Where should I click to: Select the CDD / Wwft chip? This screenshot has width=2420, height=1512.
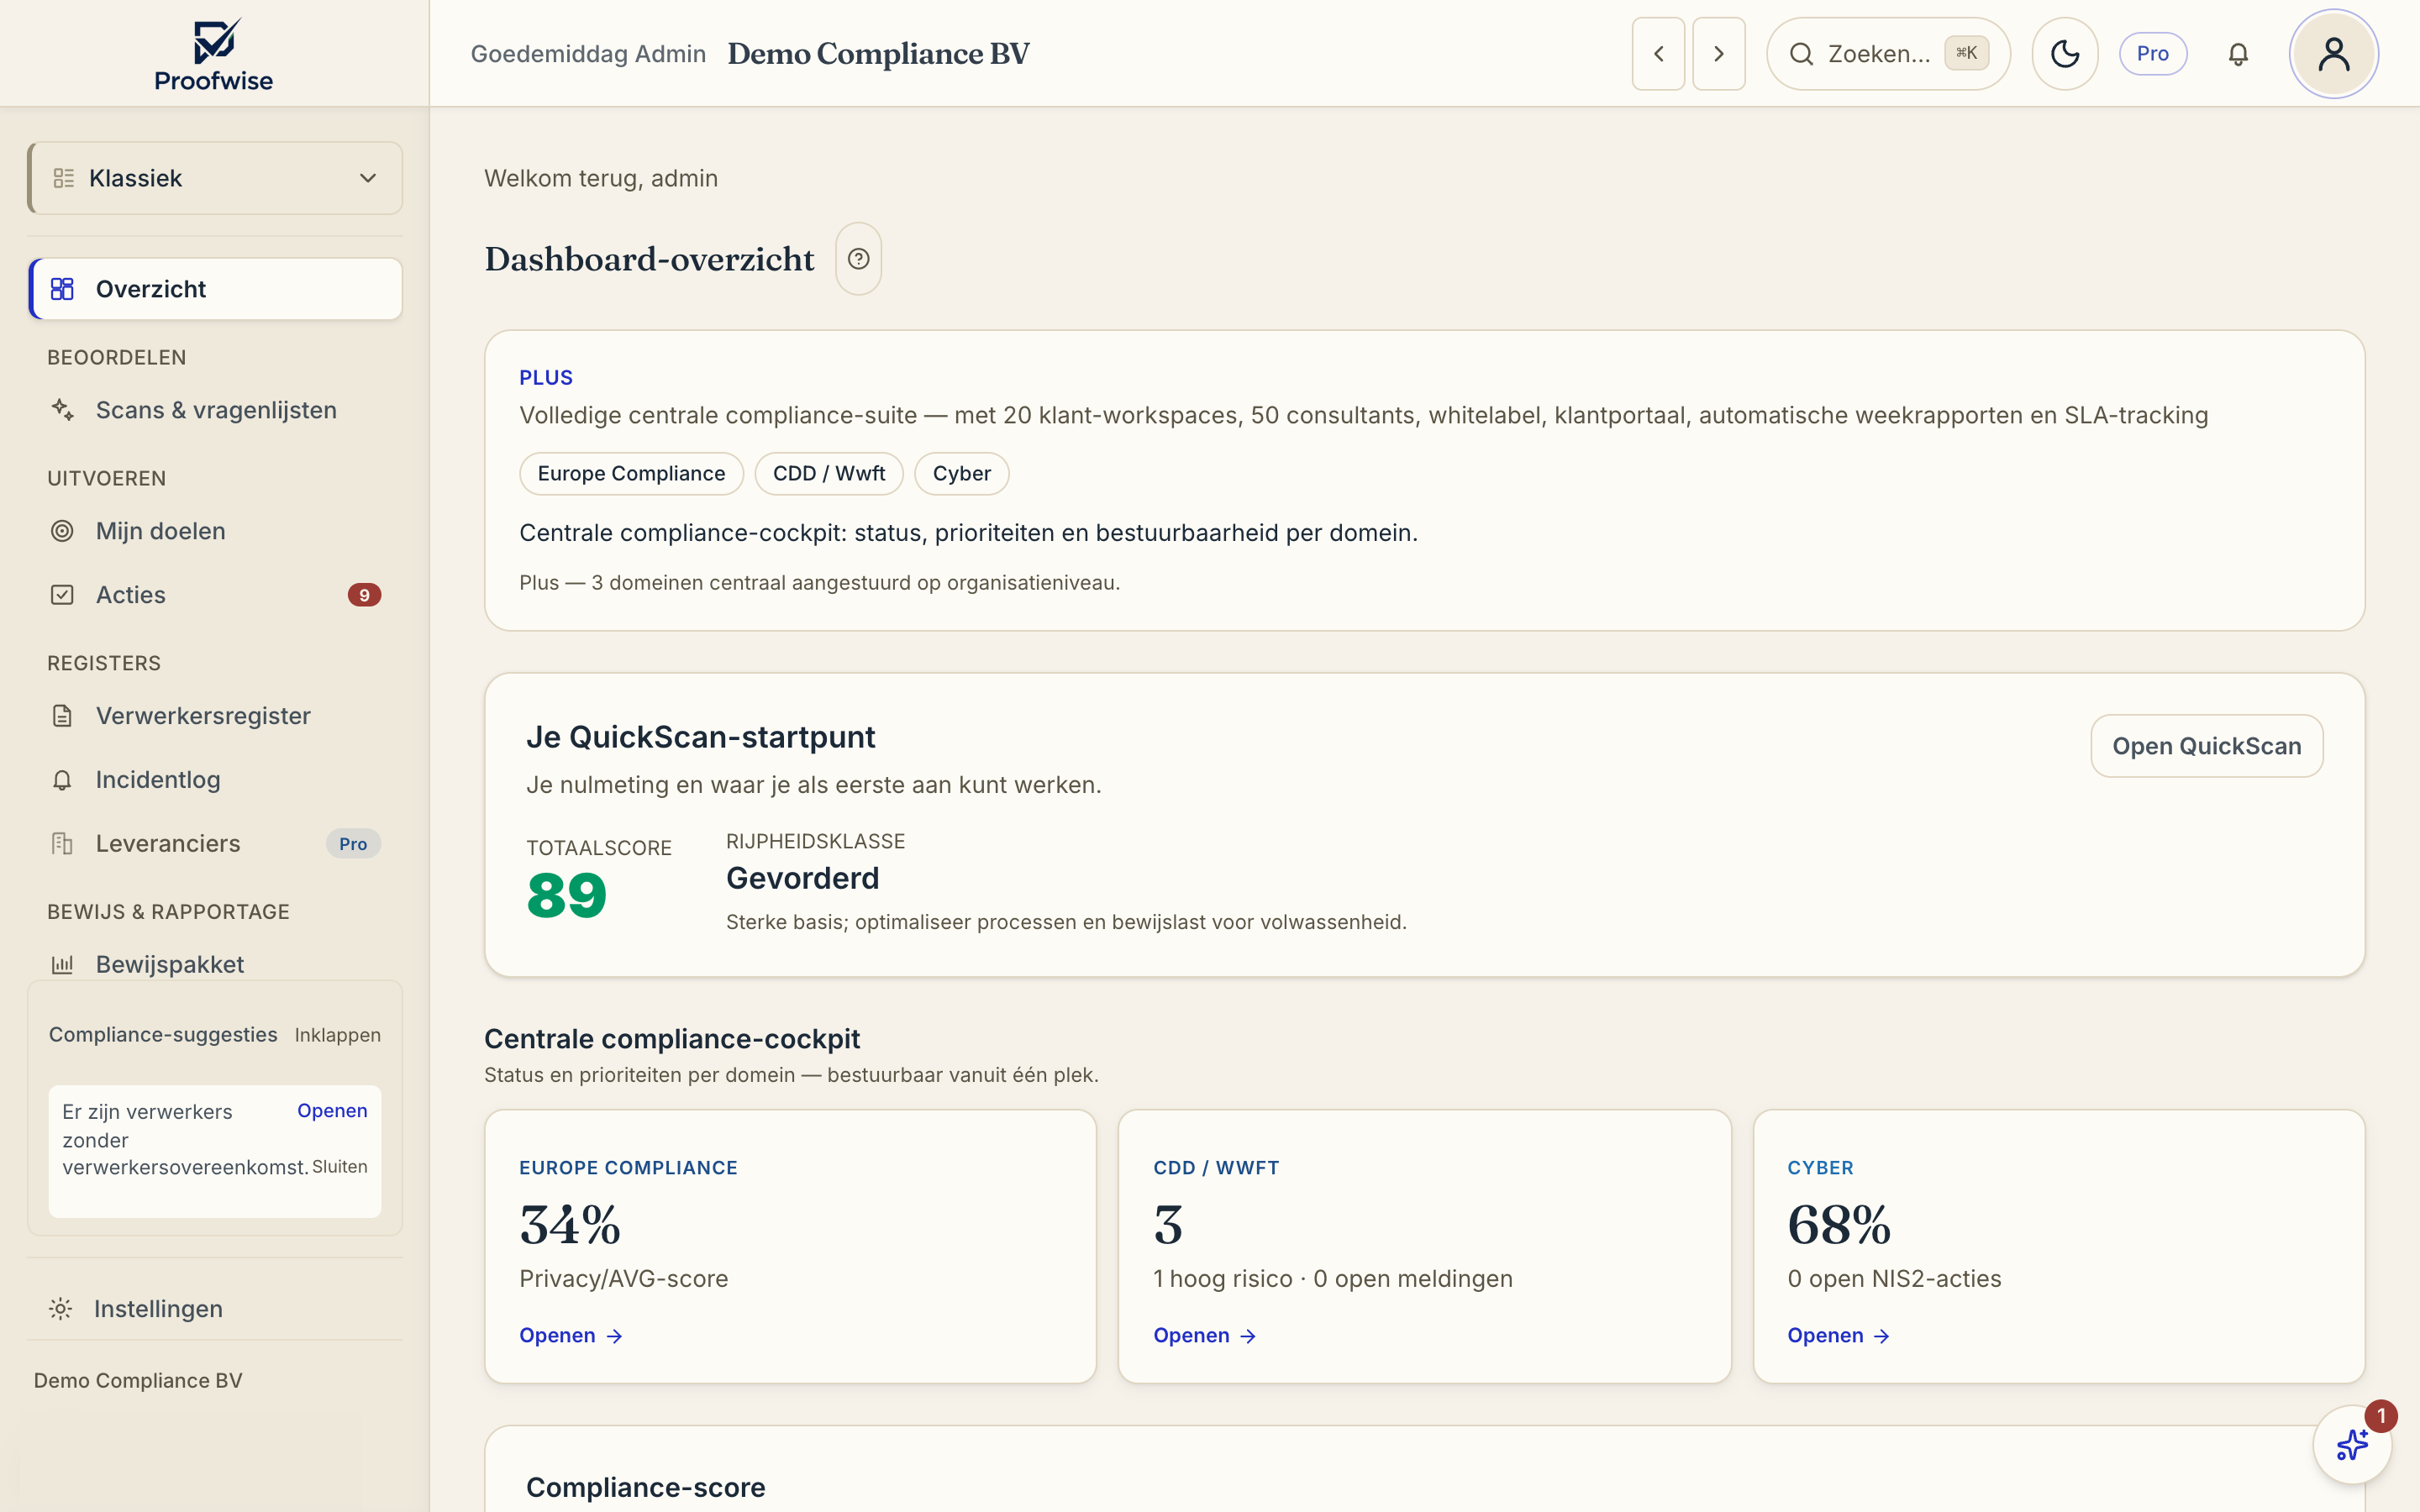pyautogui.click(x=829, y=474)
